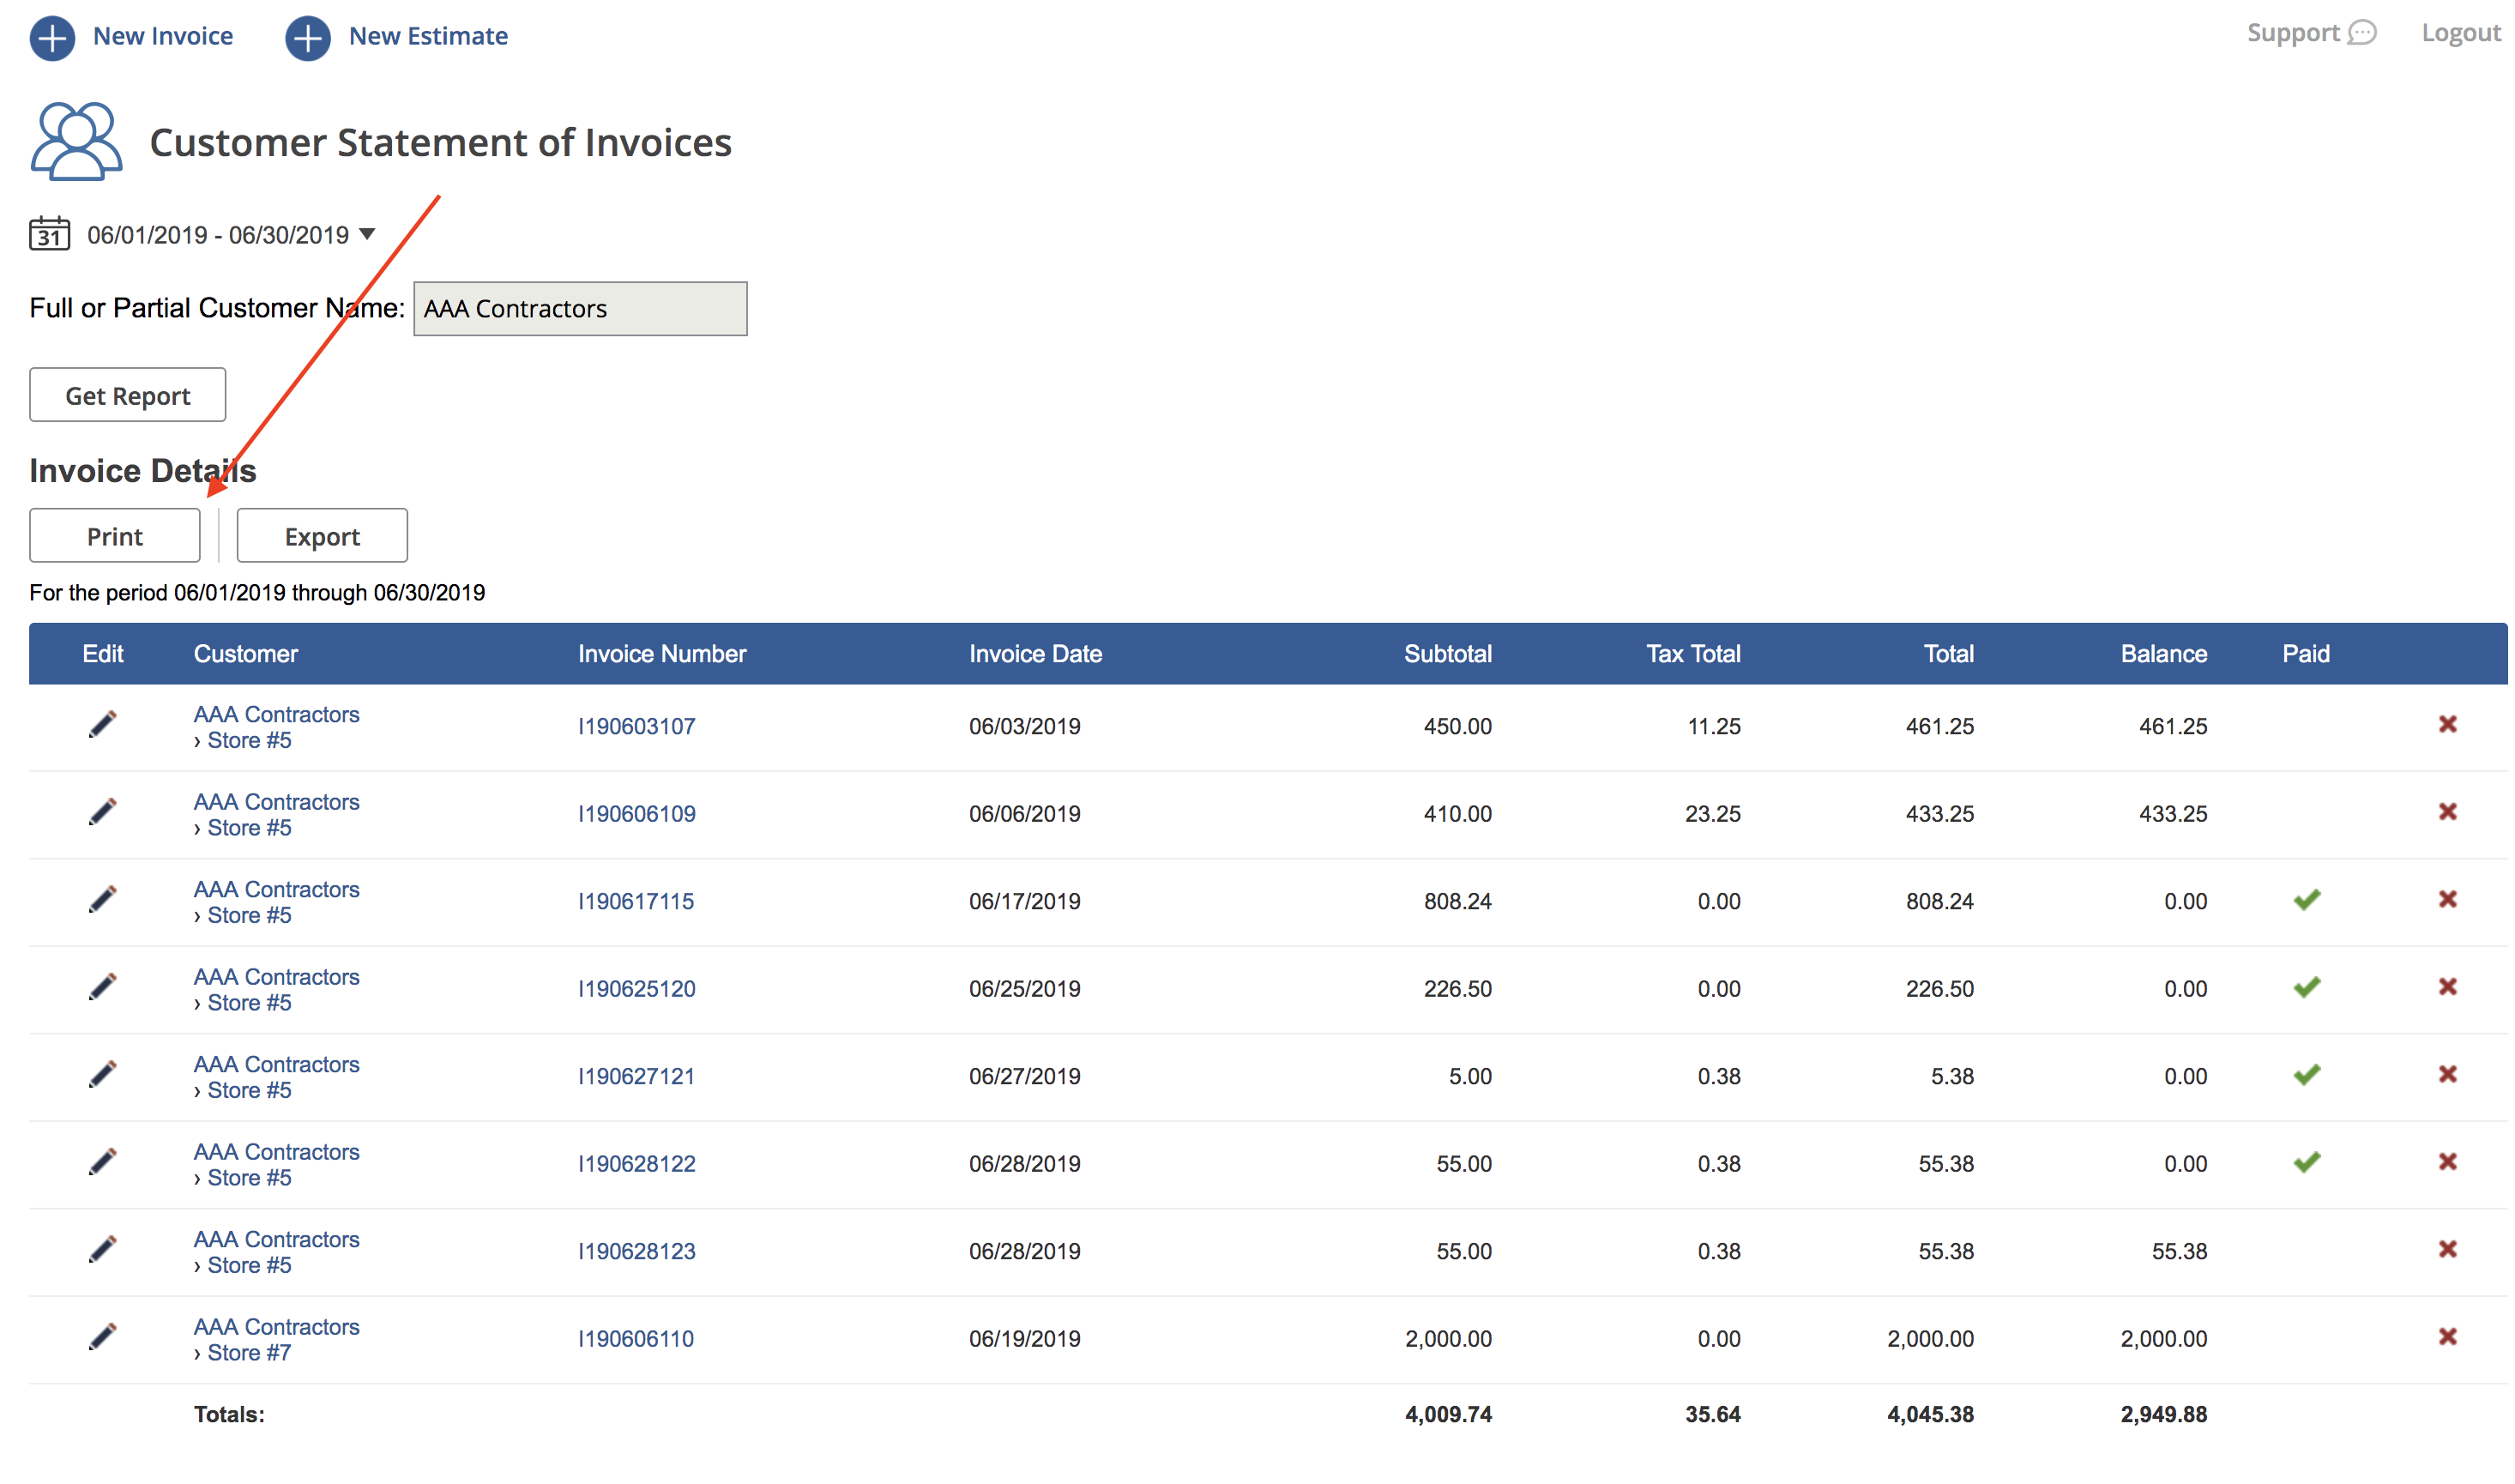Click pencil icon for invoice I190628123
The height and width of the screenshot is (1484, 2515).
coord(102,1249)
